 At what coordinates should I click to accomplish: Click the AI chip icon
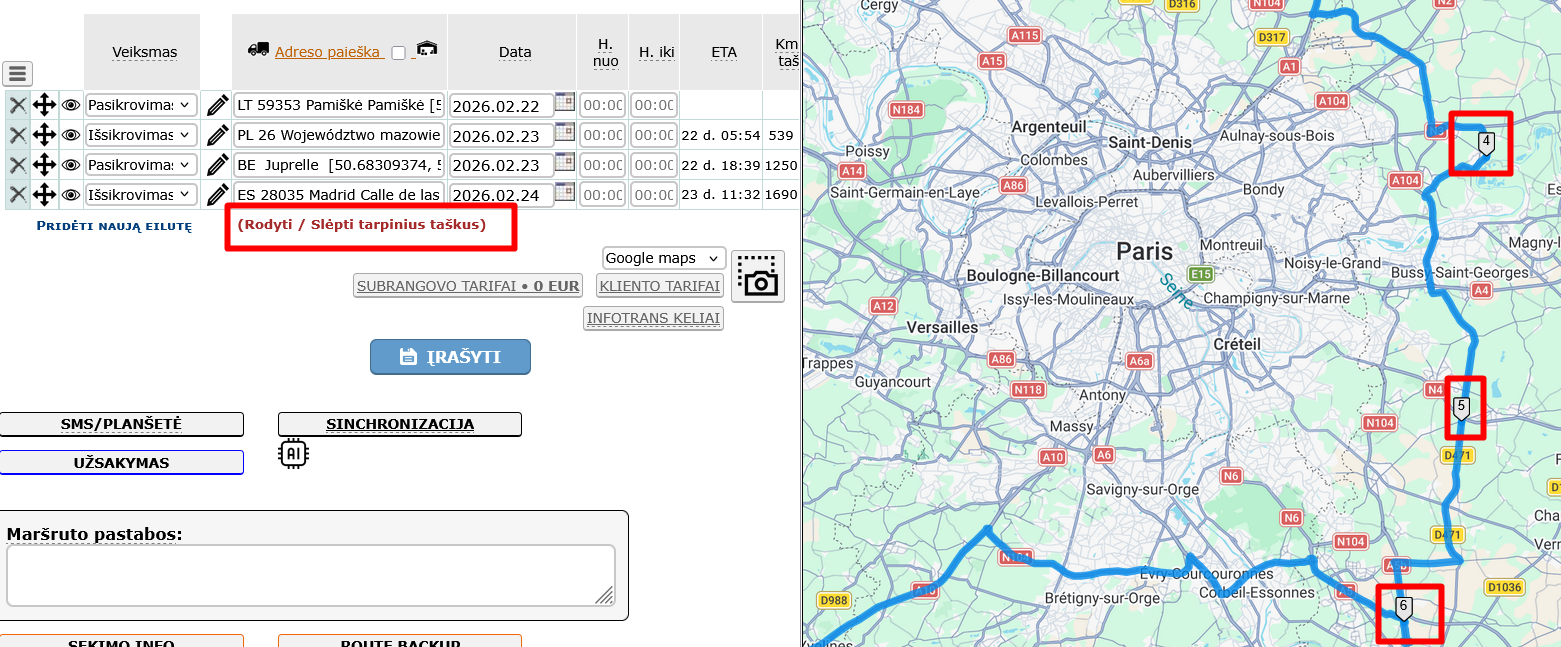point(294,453)
